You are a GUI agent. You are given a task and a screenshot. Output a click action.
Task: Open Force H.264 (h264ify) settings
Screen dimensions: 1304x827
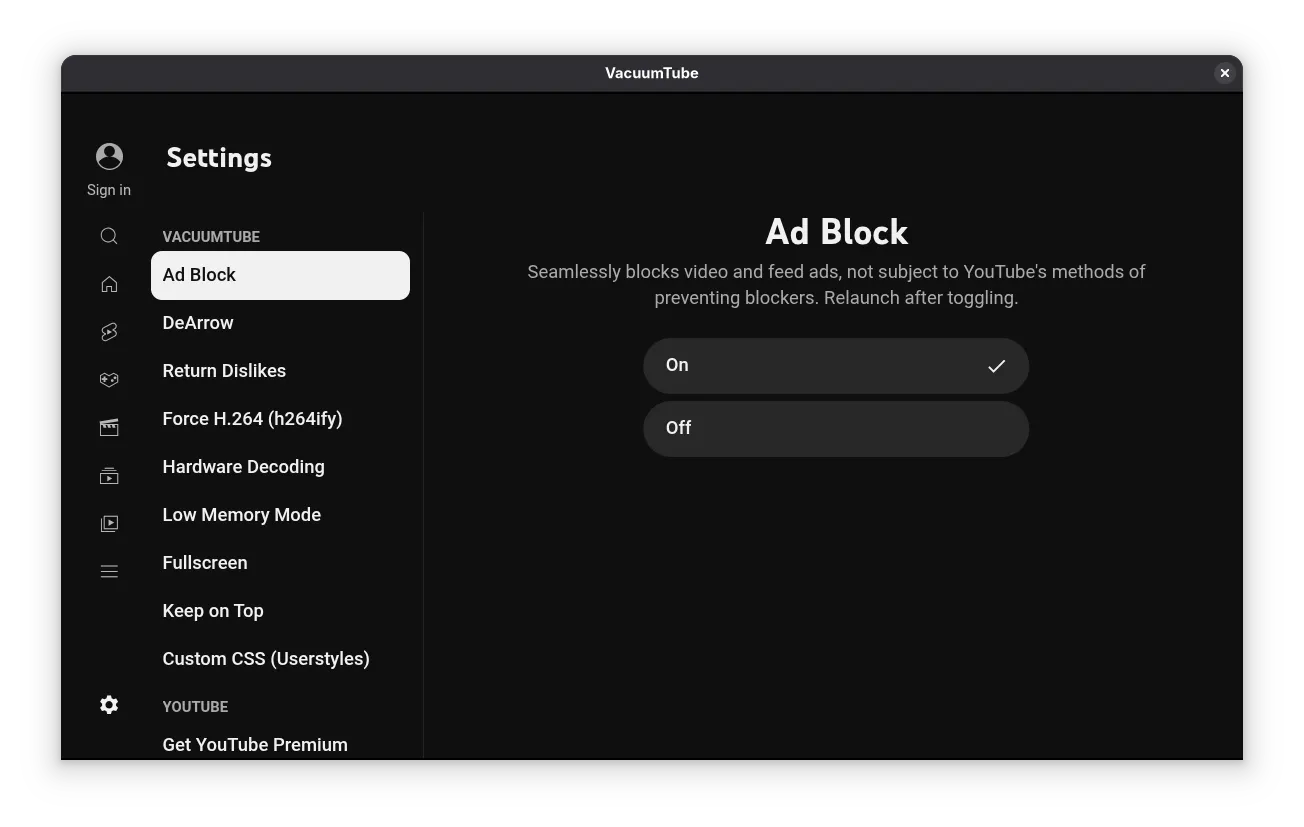click(252, 419)
